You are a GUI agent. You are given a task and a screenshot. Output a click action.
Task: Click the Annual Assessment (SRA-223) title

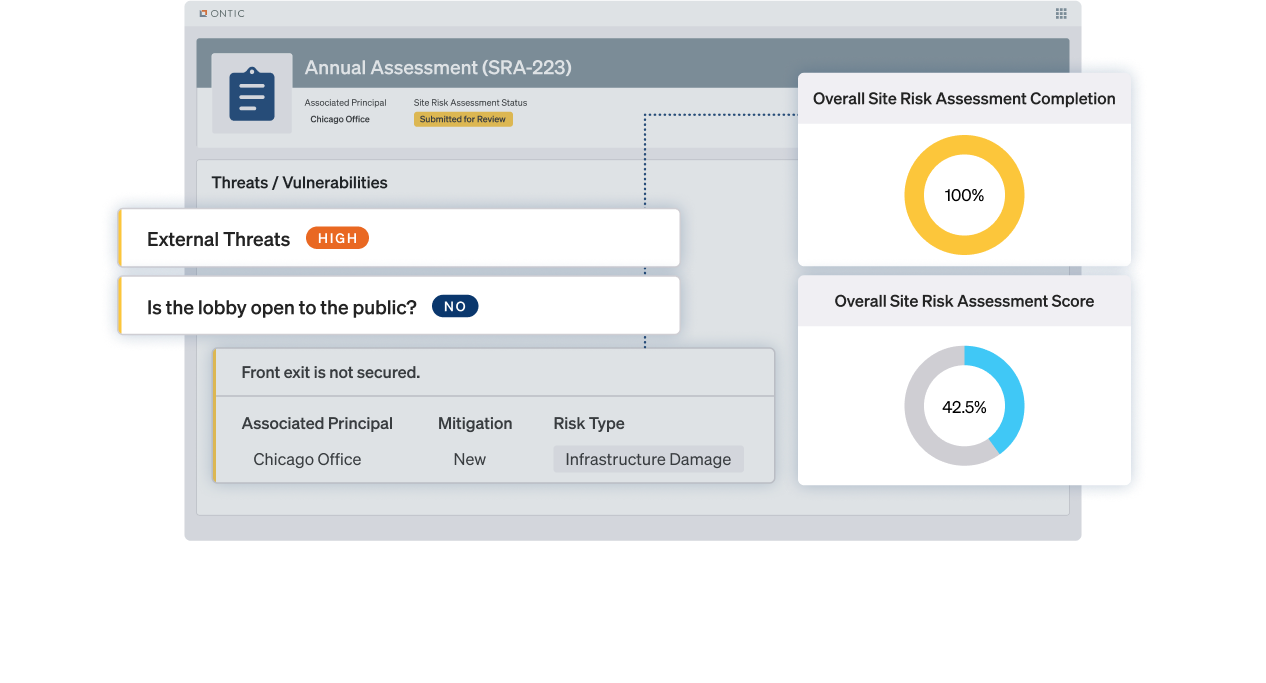click(x=438, y=68)
